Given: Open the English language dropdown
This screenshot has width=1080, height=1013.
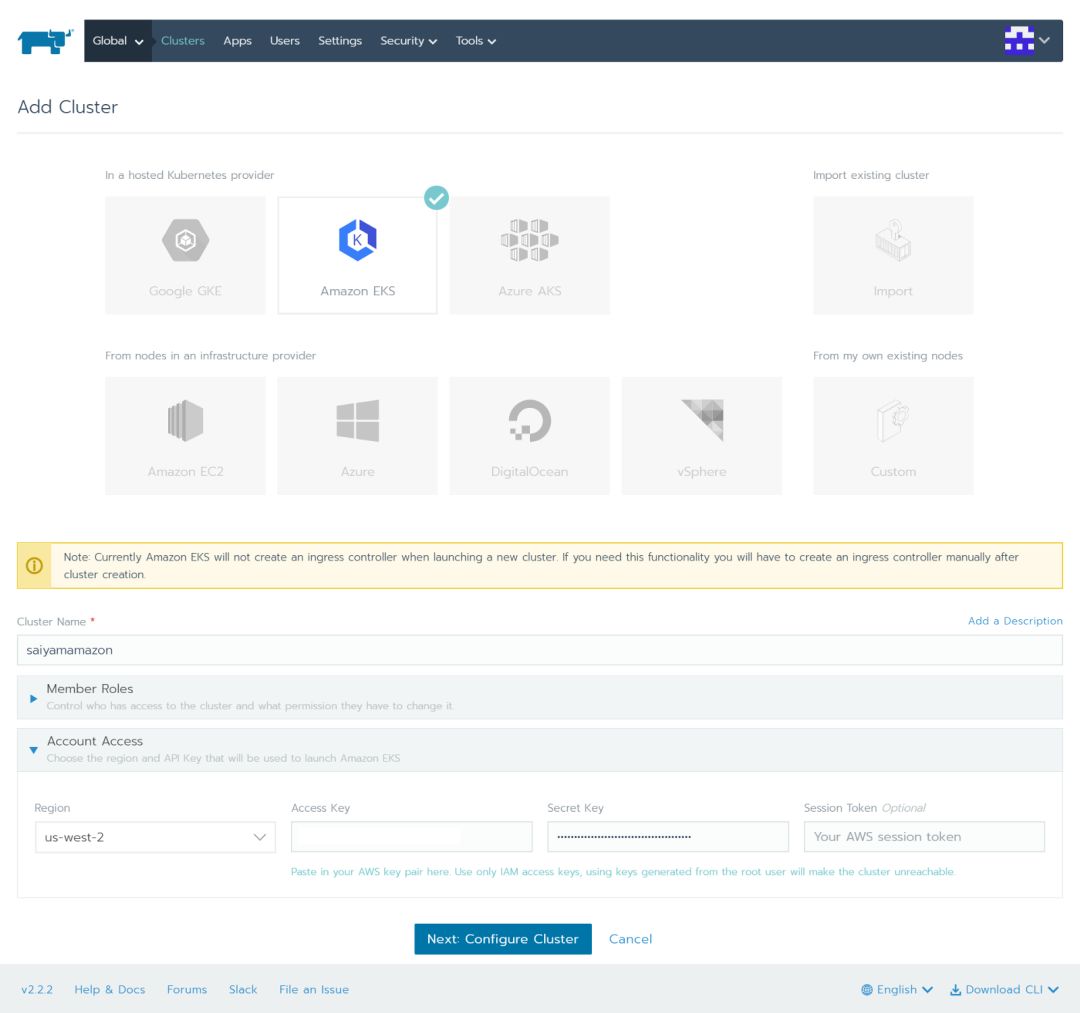Looking at the screenshot, I should (897, 990).
